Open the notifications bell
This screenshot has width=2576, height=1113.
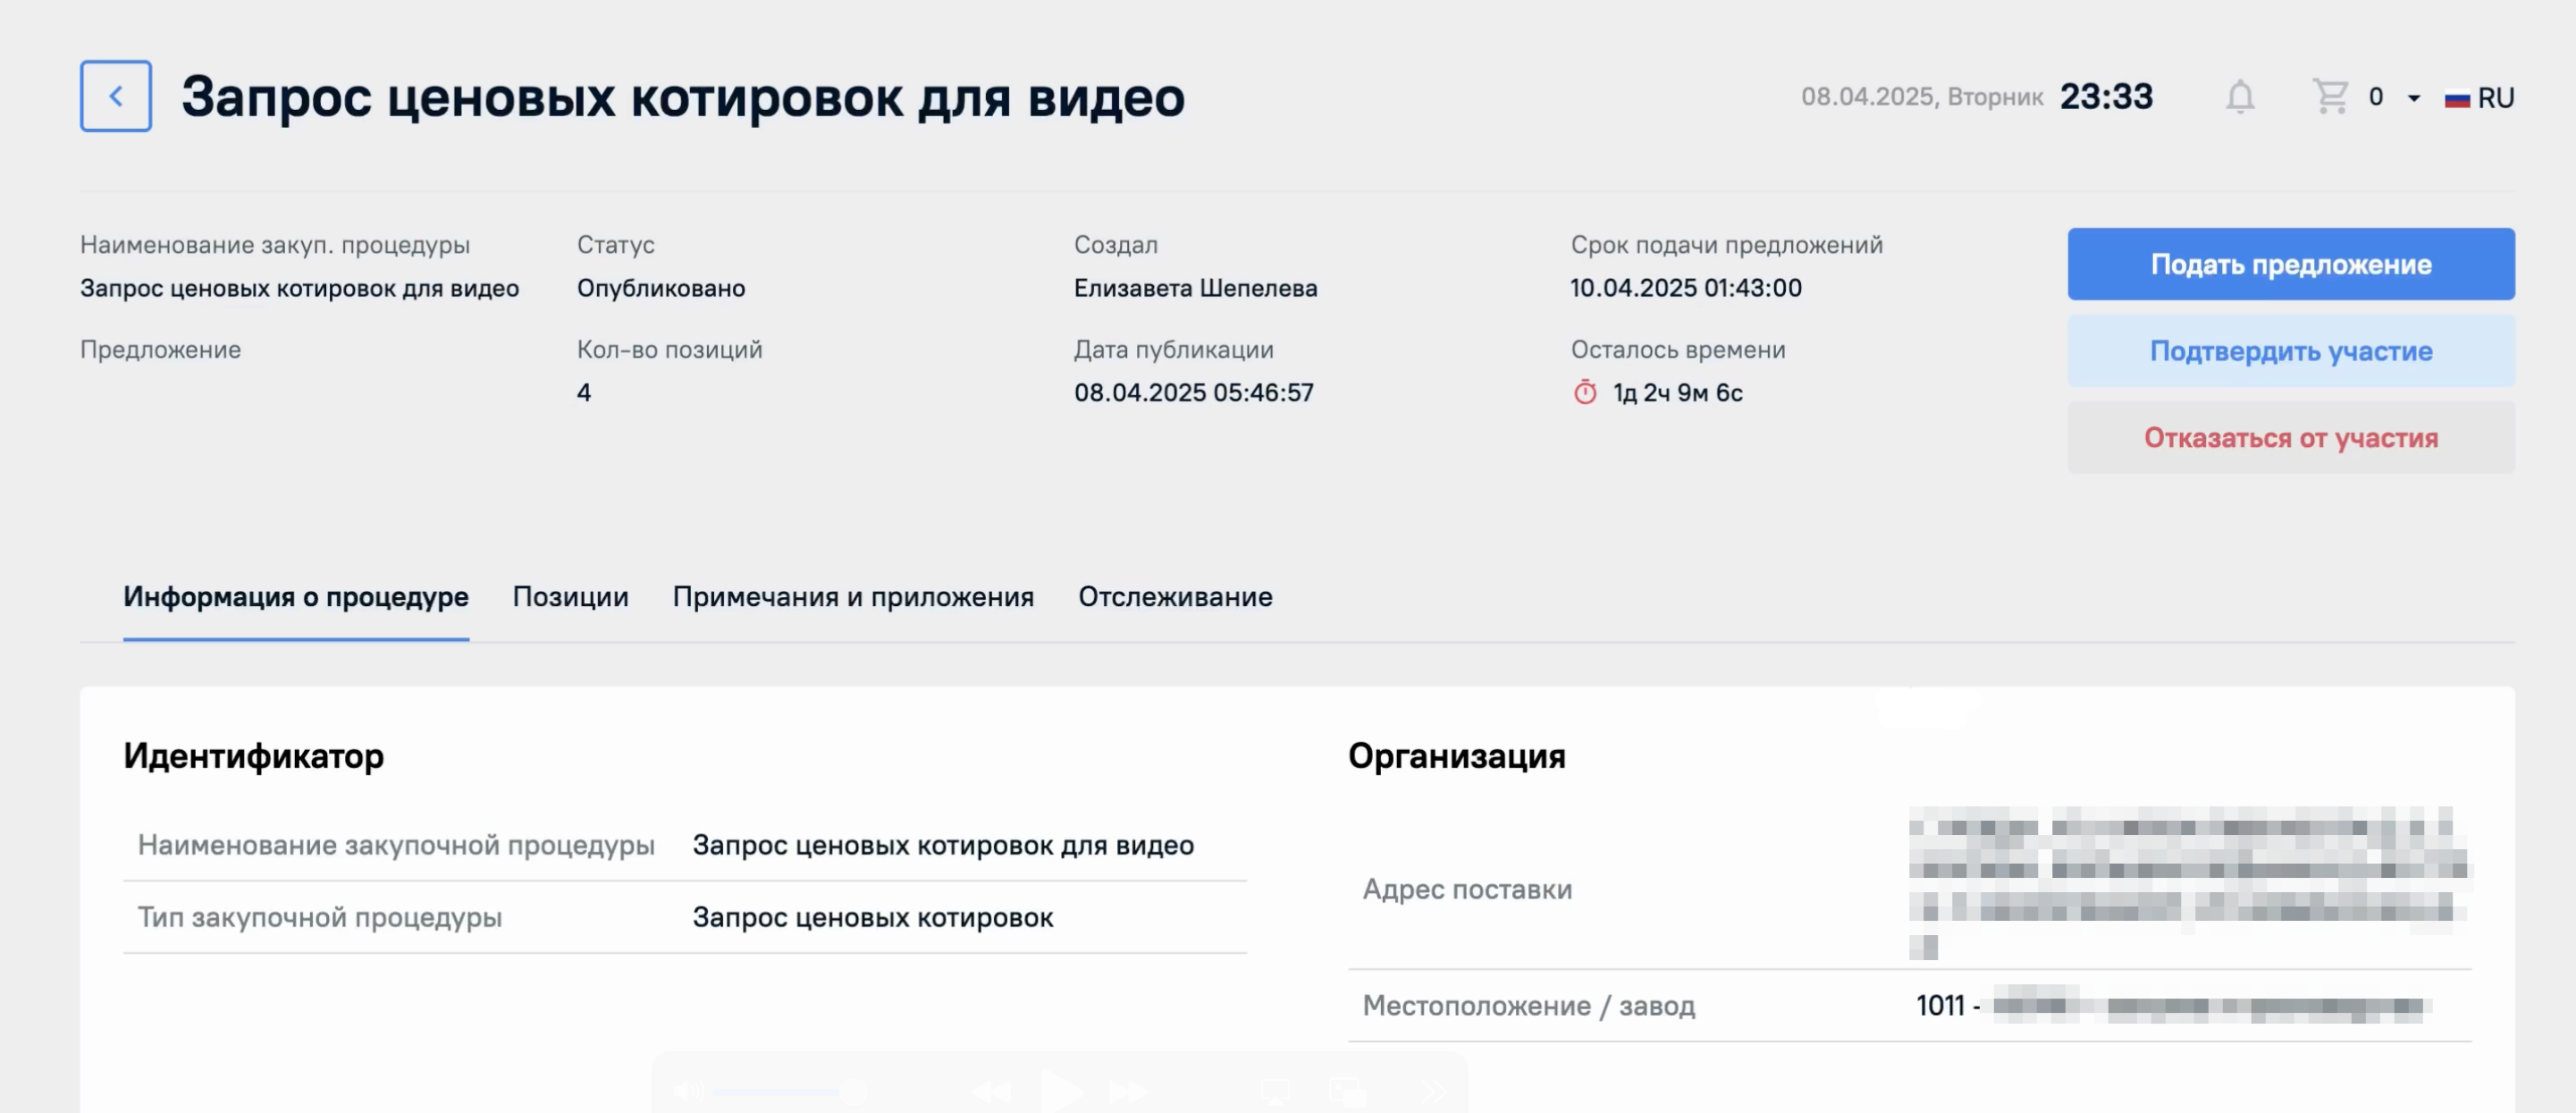tap(2239, 97)
